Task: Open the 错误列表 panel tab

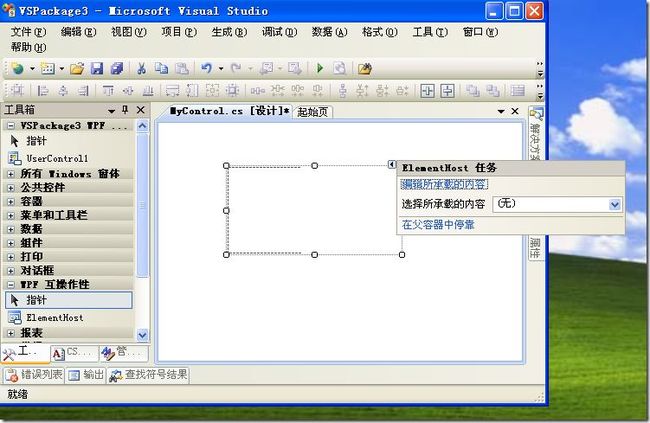Action: click(34, 375)
